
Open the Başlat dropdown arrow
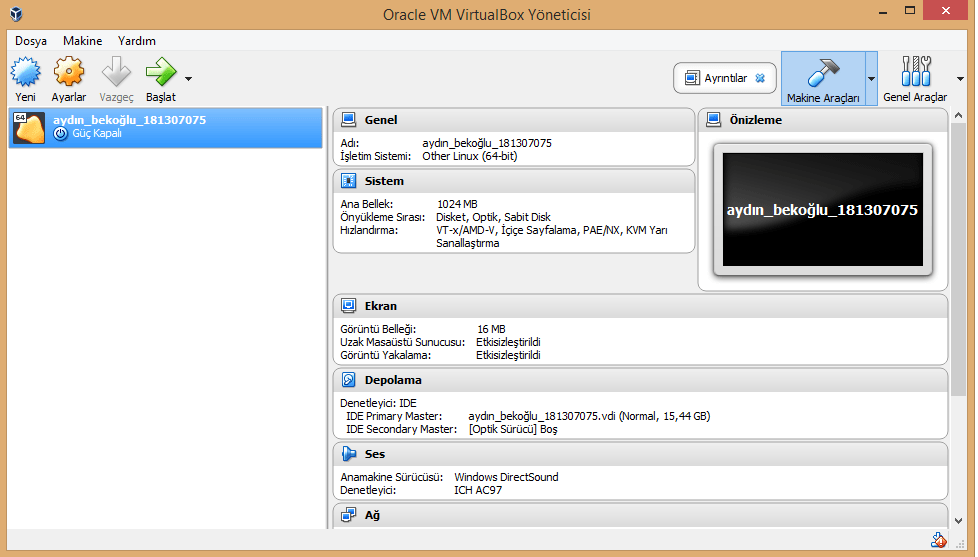pyautogui.click(x=188, y=79)
